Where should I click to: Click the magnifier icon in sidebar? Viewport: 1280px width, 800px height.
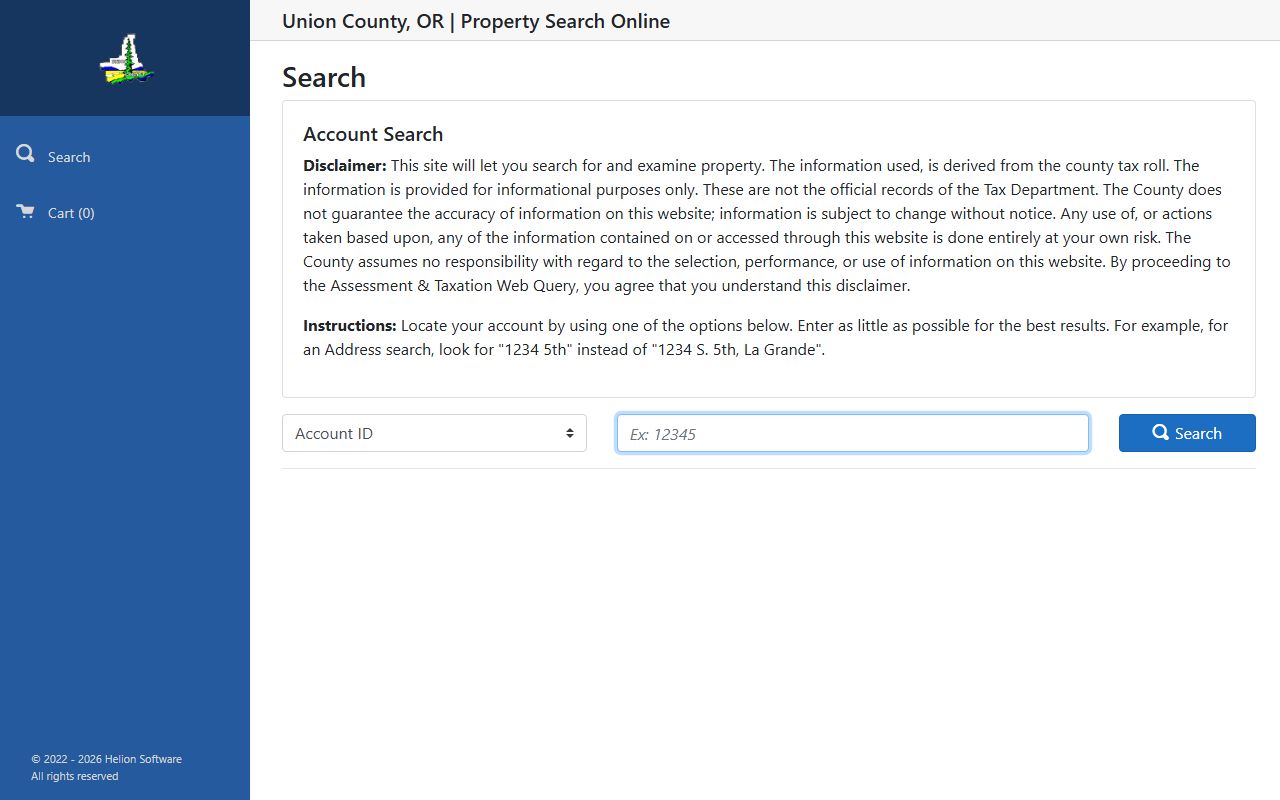coord(25,154)
